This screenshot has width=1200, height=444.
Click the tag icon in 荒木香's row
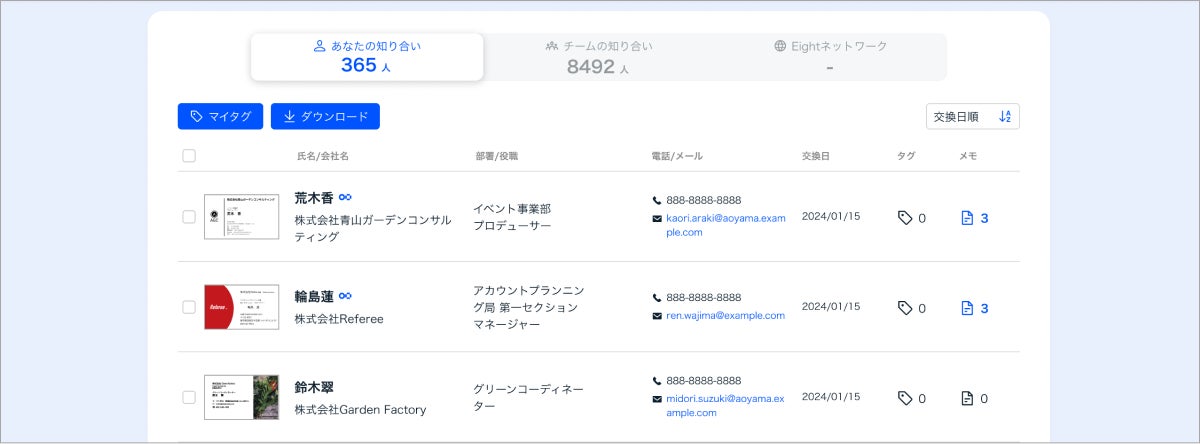(x=905, y=217)
